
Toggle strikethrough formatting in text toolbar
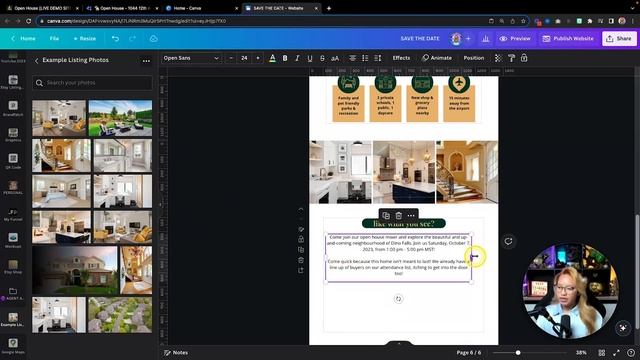(322, 58)
